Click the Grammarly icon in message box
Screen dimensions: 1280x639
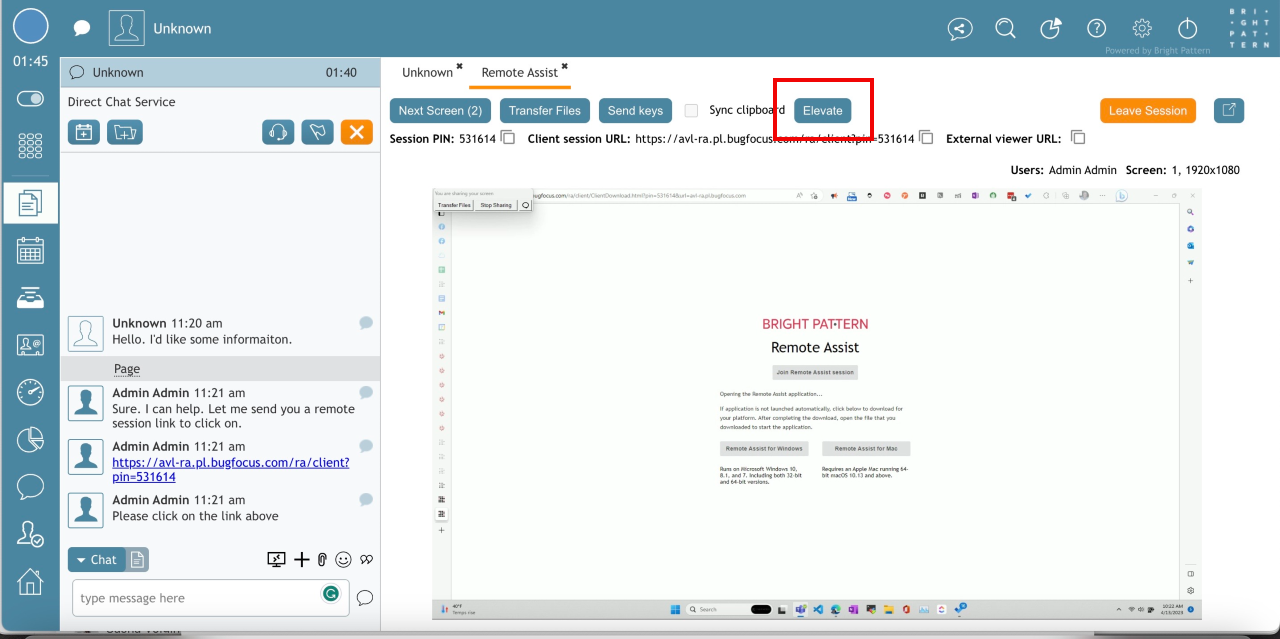point(331,594)
